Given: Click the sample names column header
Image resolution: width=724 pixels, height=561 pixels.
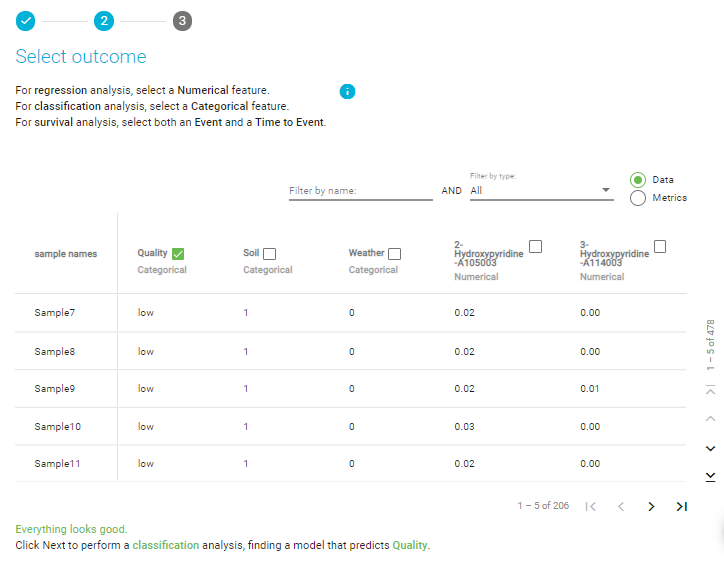Looking at the screenshot, I should click(x=66, y=254).
